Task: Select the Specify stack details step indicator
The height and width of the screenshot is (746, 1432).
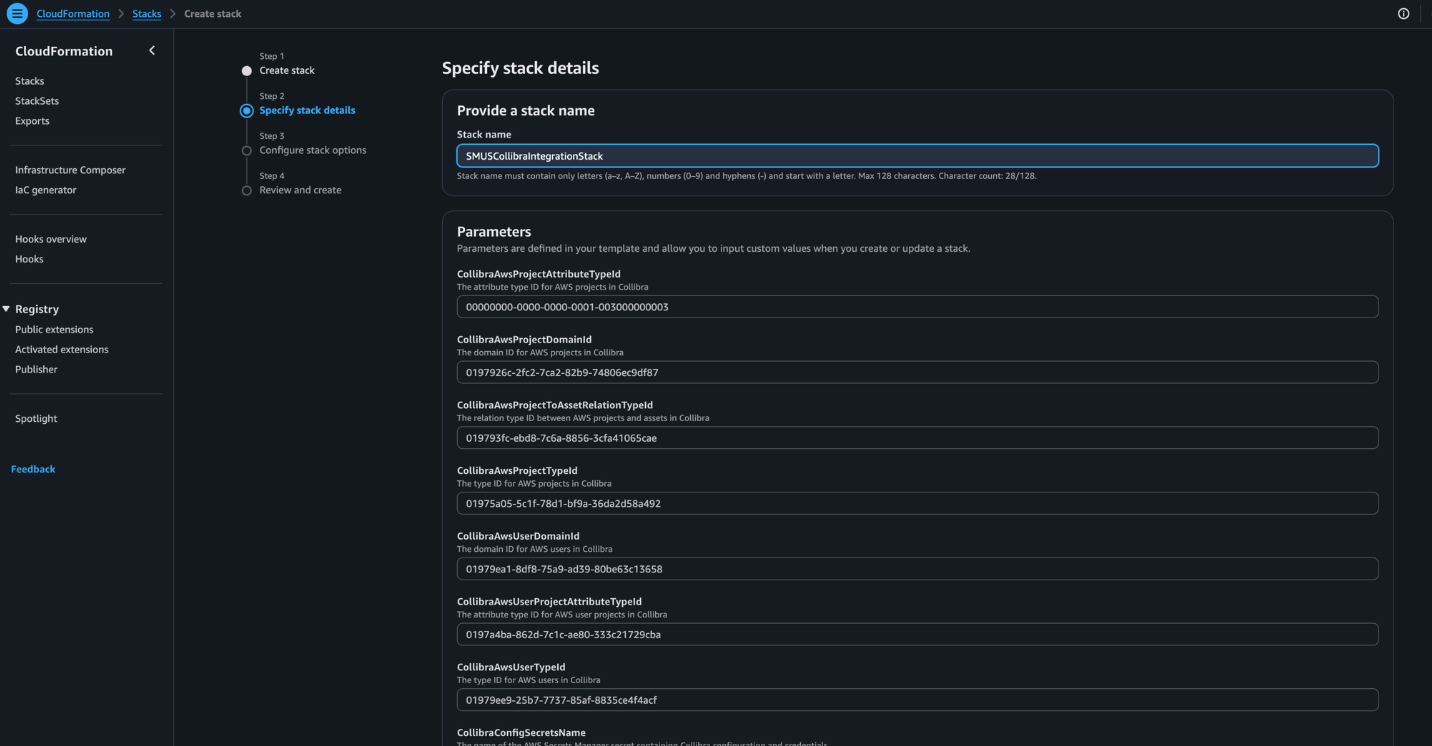Action: point(247,111)
